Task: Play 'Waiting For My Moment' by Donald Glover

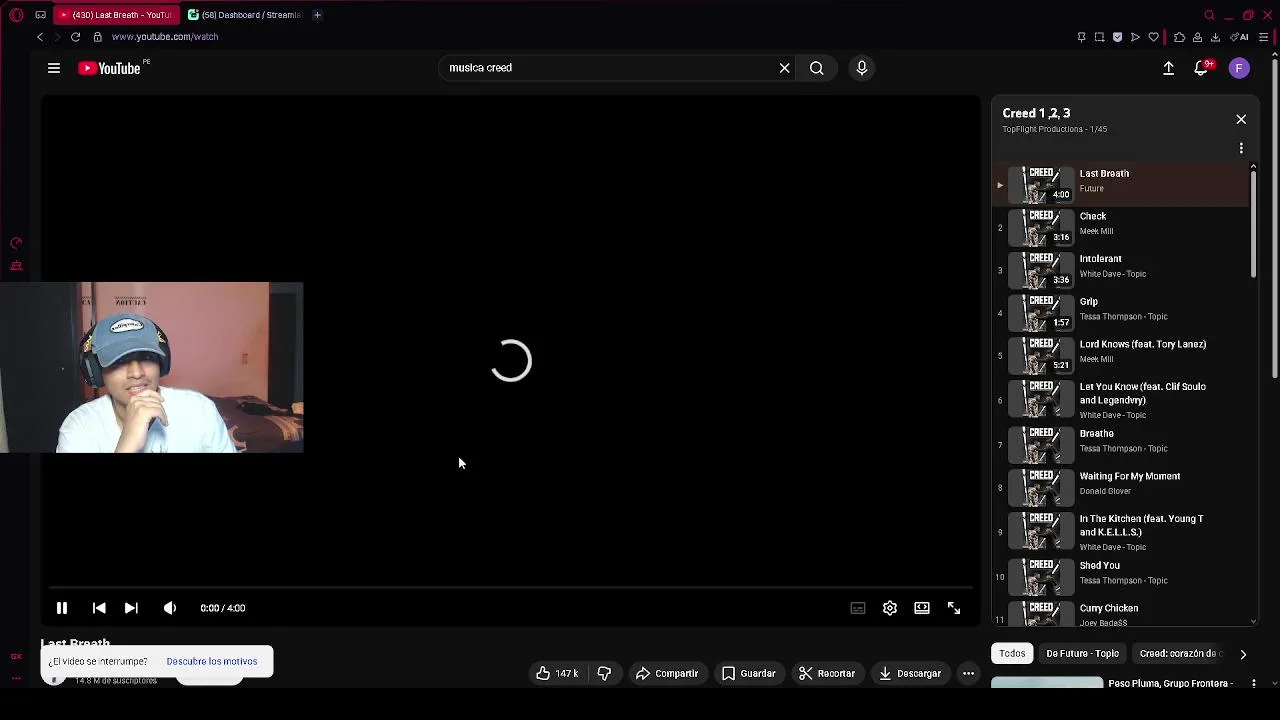Action: [1120, 488]
